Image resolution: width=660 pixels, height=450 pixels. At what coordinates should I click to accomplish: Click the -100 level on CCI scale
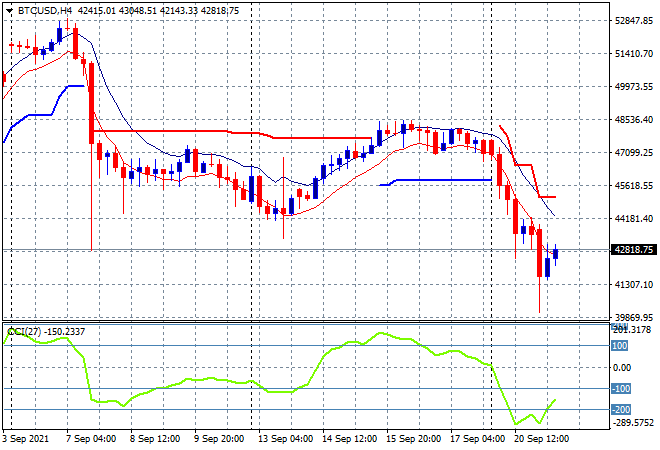click(619, 389)
